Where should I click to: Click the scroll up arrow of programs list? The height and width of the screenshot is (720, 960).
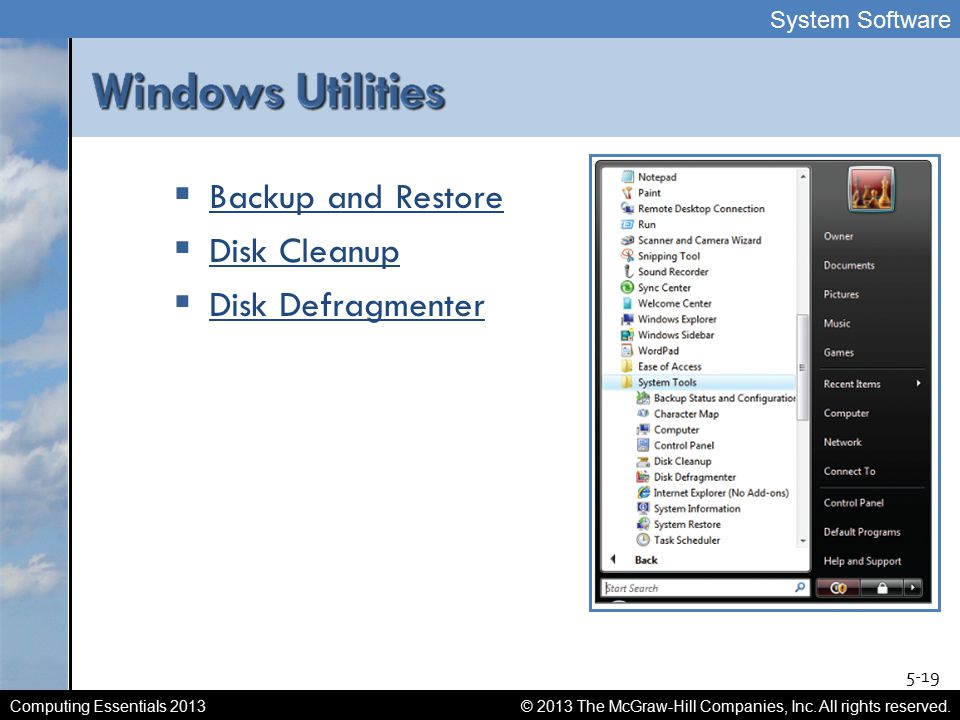pyautogui.click(x=803, y=176)
